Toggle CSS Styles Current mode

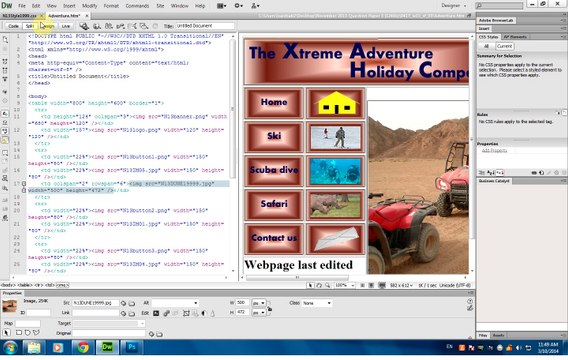(504, 46)
